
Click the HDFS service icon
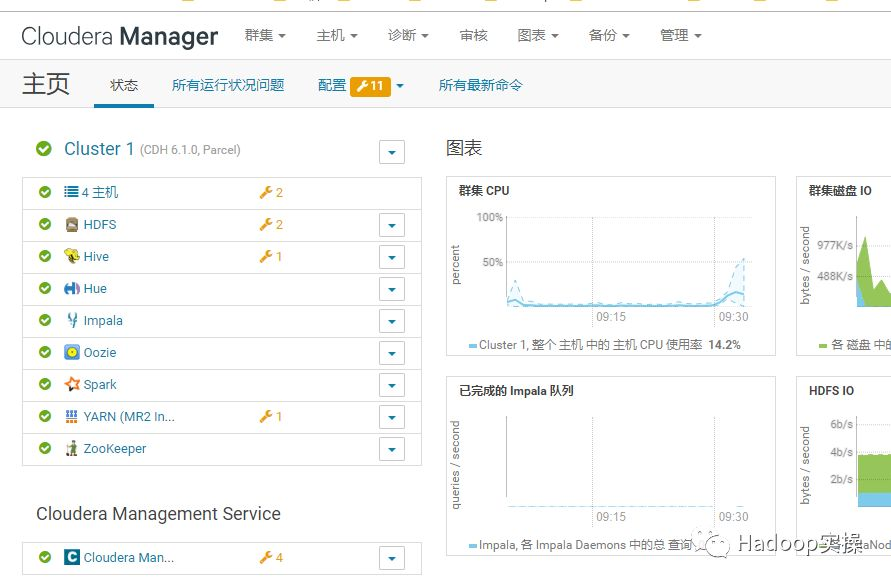[72, 224]
